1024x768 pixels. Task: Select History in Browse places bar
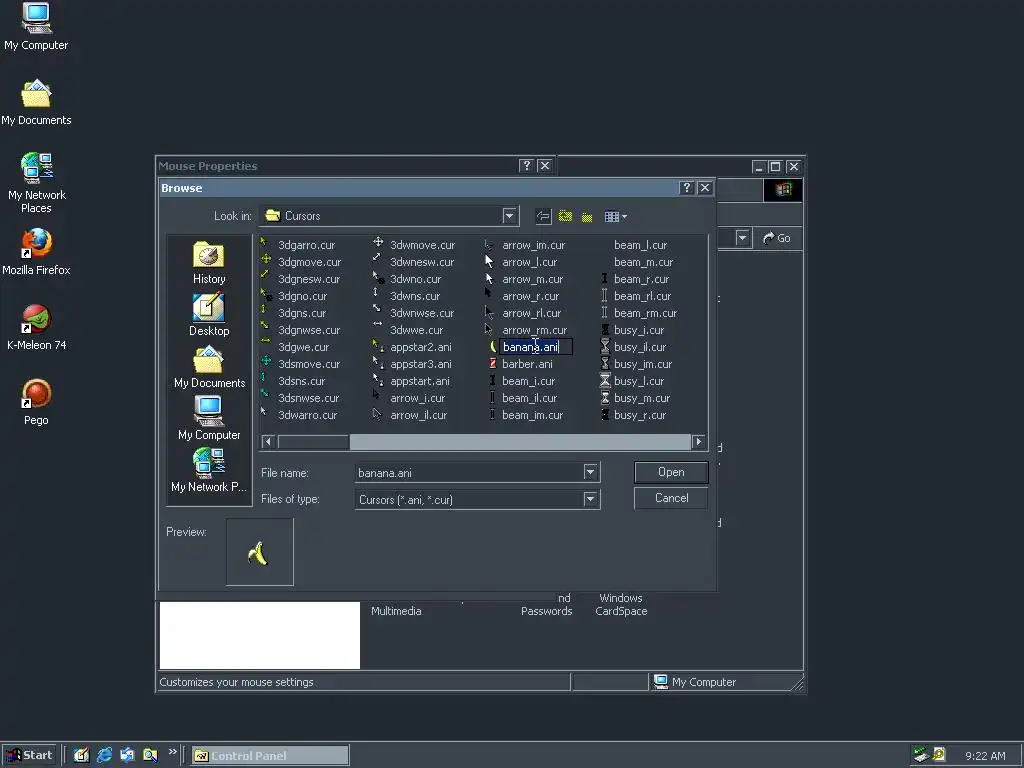click(x=209, y=263)
